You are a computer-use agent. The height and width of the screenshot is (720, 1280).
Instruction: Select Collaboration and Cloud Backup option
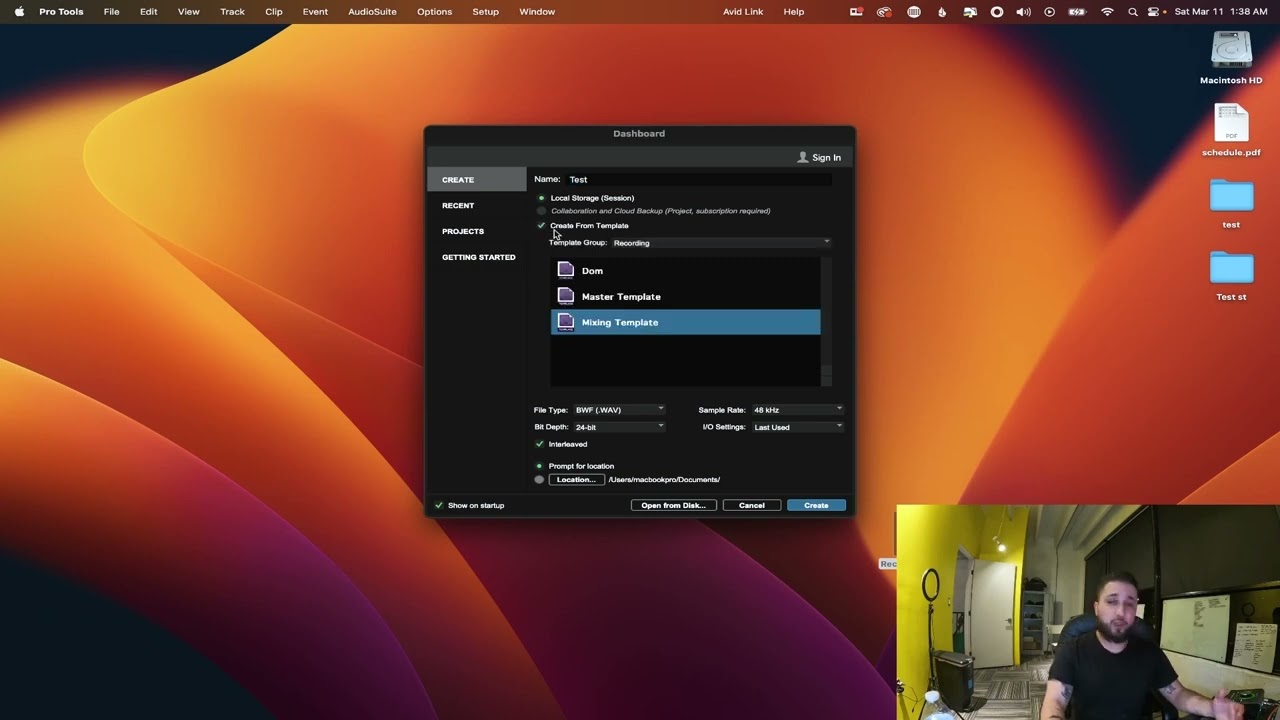541,211
